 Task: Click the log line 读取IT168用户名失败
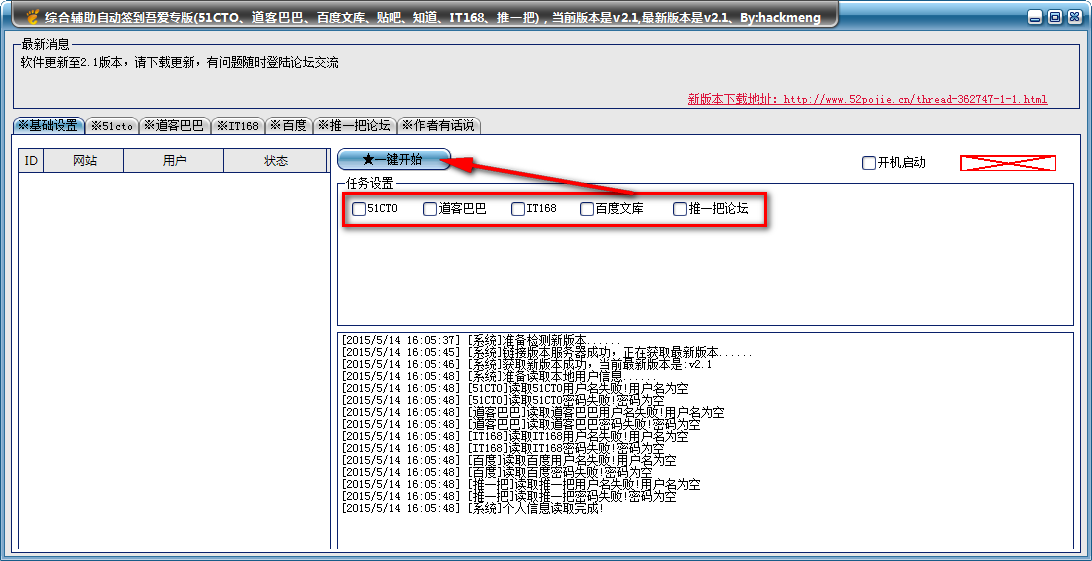515,436
